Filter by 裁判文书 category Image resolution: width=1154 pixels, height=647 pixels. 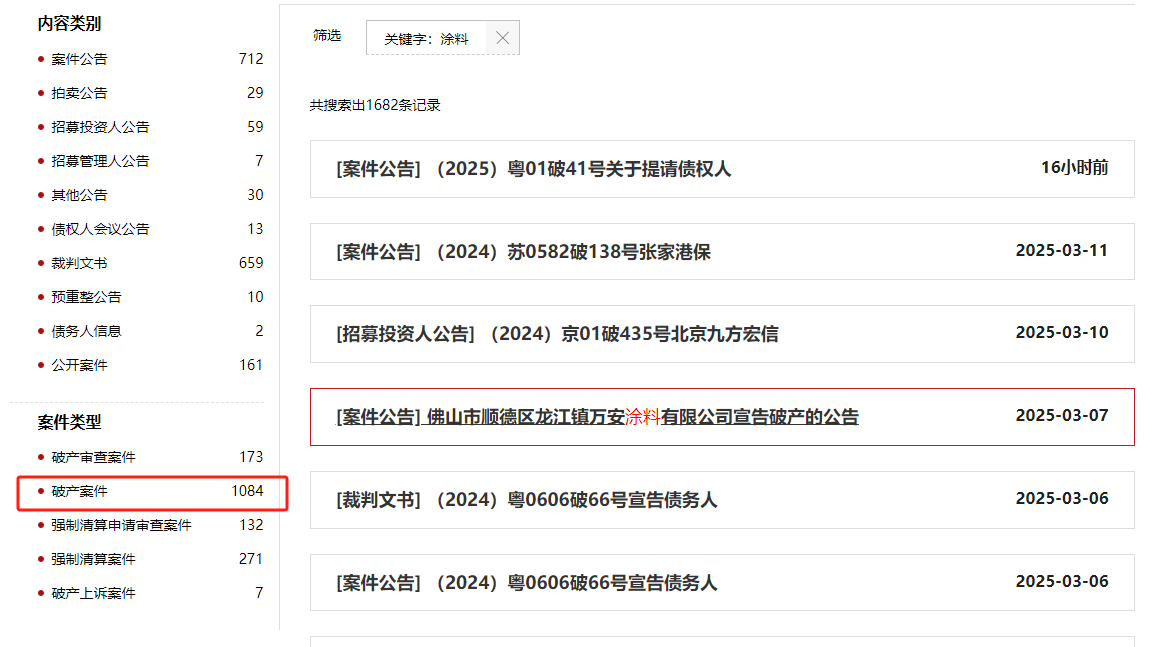coord(79,263)
